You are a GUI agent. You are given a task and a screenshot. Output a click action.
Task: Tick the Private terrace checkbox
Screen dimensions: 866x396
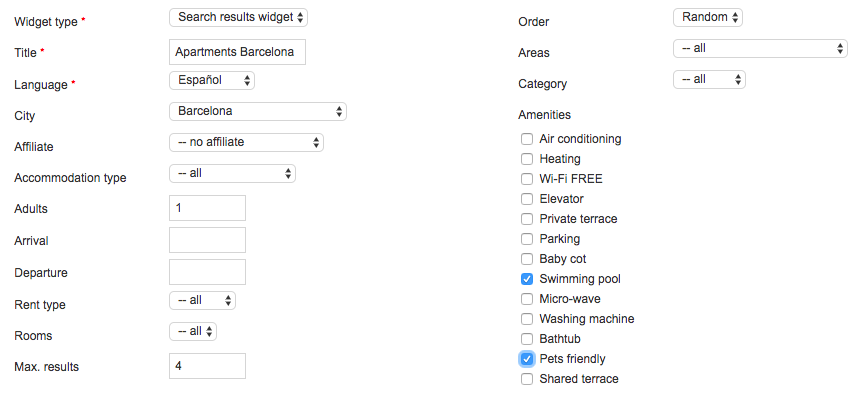527,219
